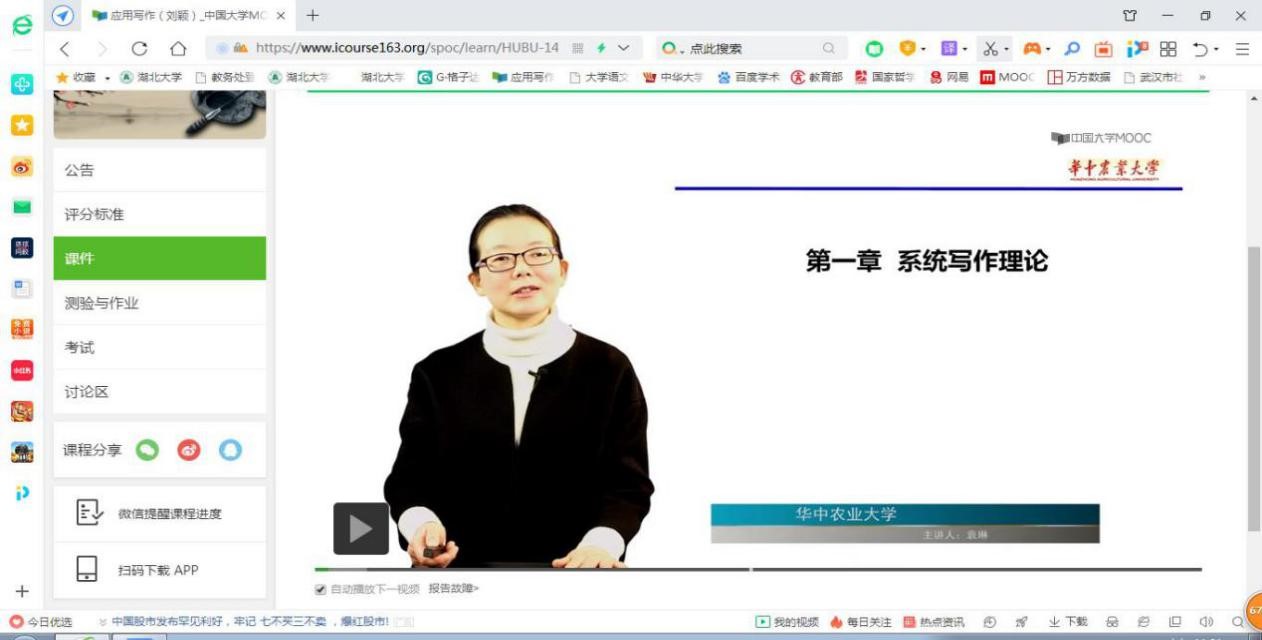Open the 收藏 favorites dropdown
Viewport: 1262px width, 640px height.
click(x=82, y=77)
